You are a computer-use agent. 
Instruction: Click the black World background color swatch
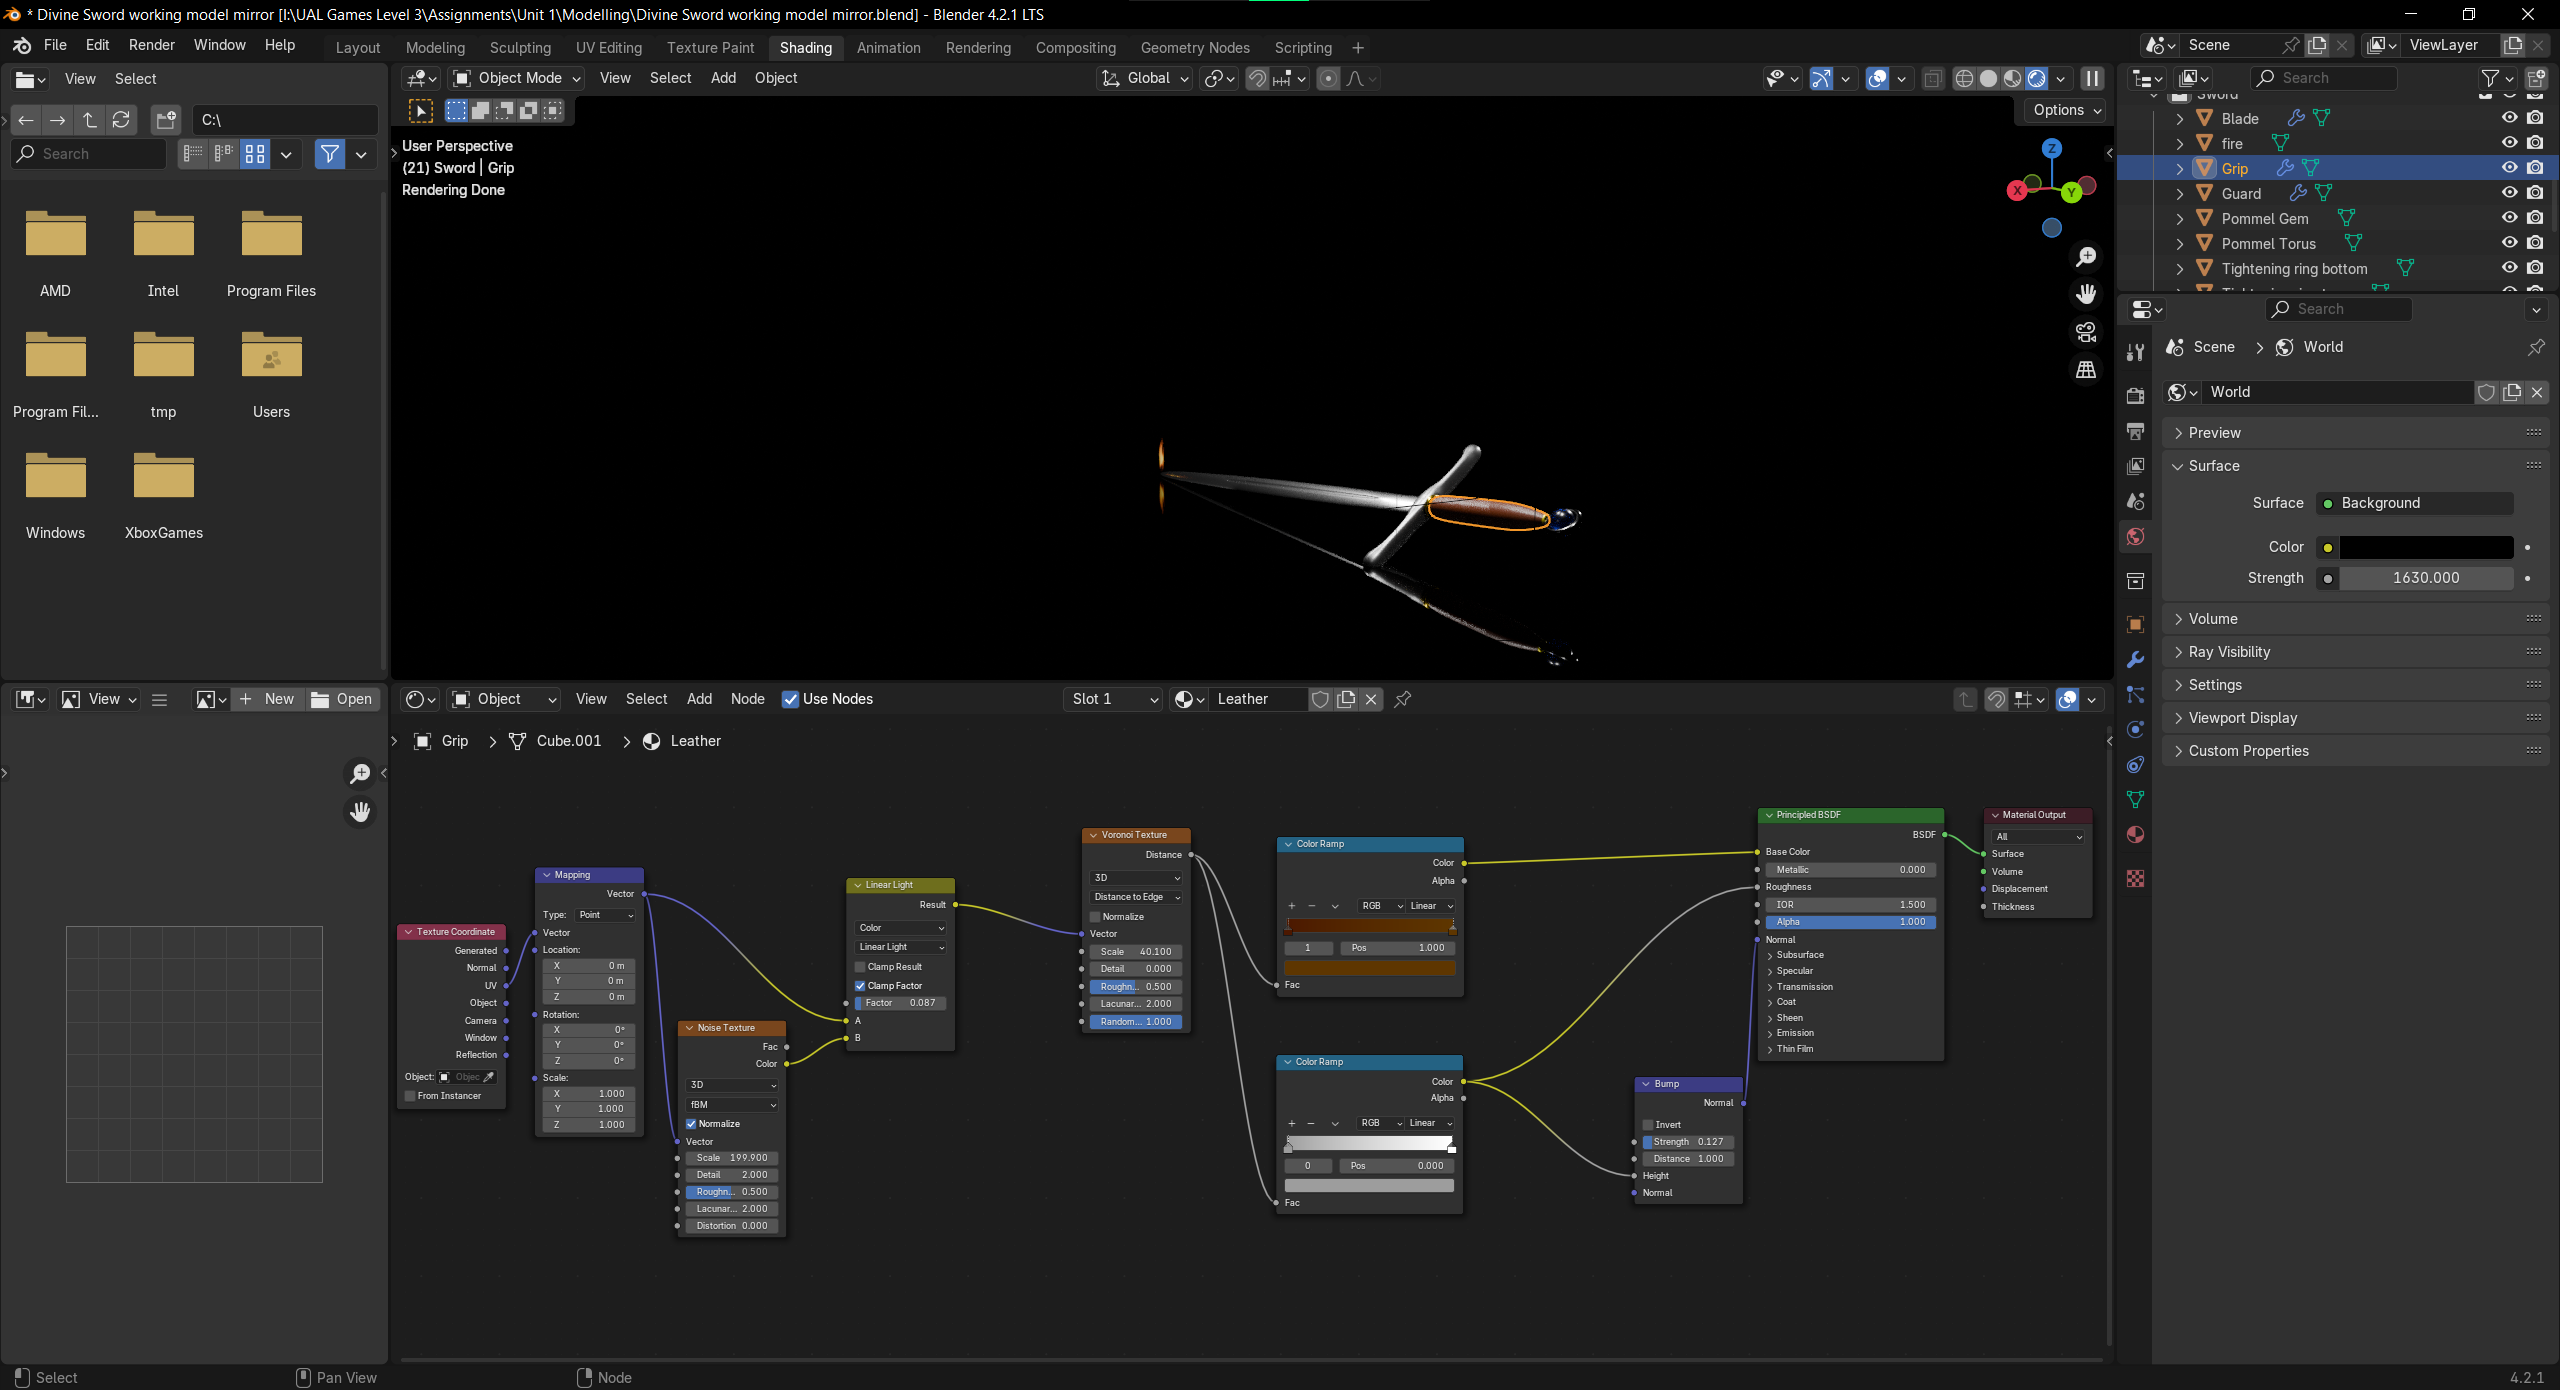point(2425,547)
